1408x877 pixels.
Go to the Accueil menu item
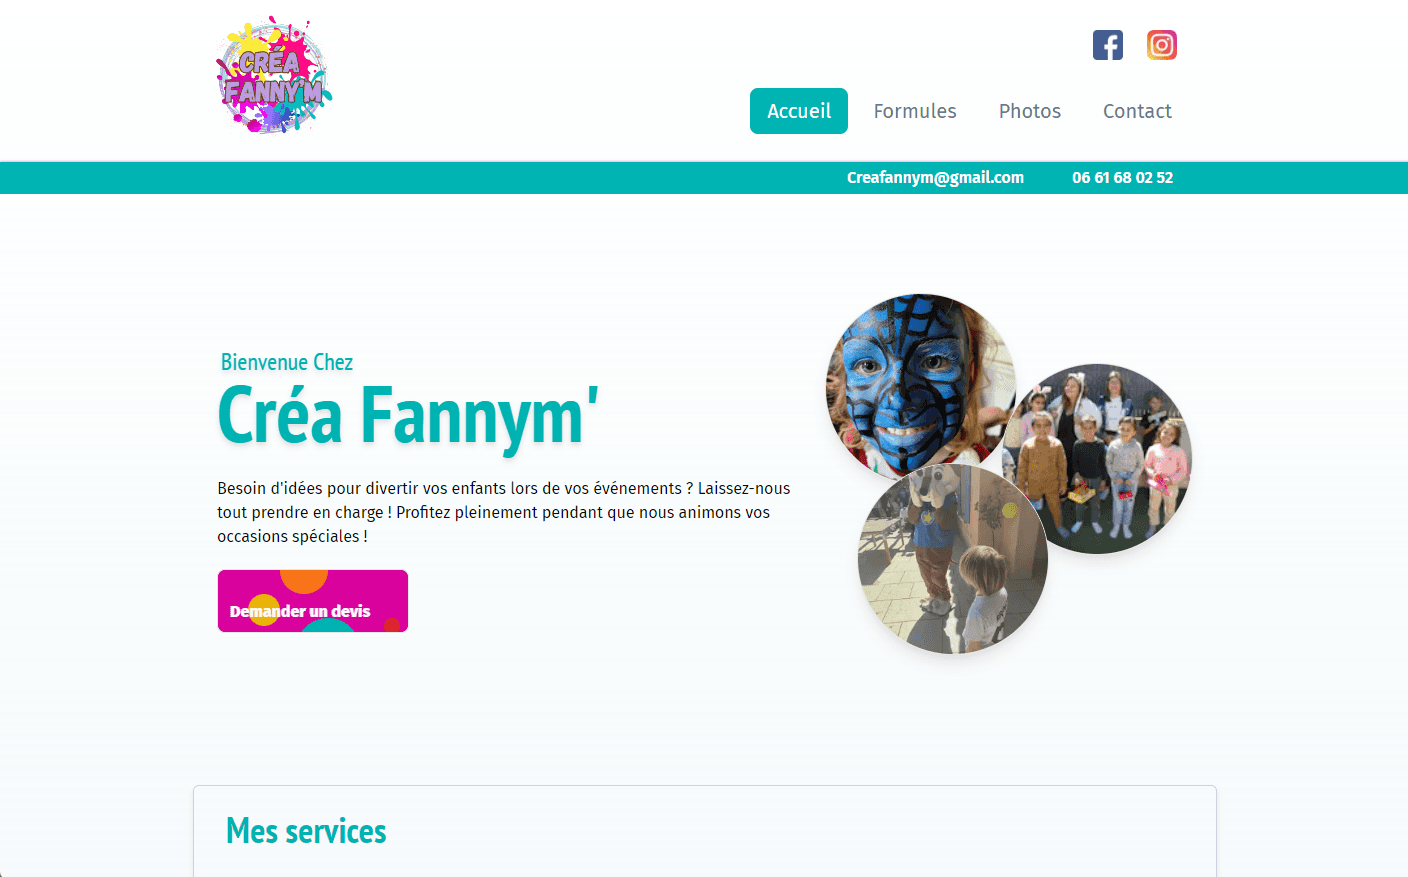[799, 111]
